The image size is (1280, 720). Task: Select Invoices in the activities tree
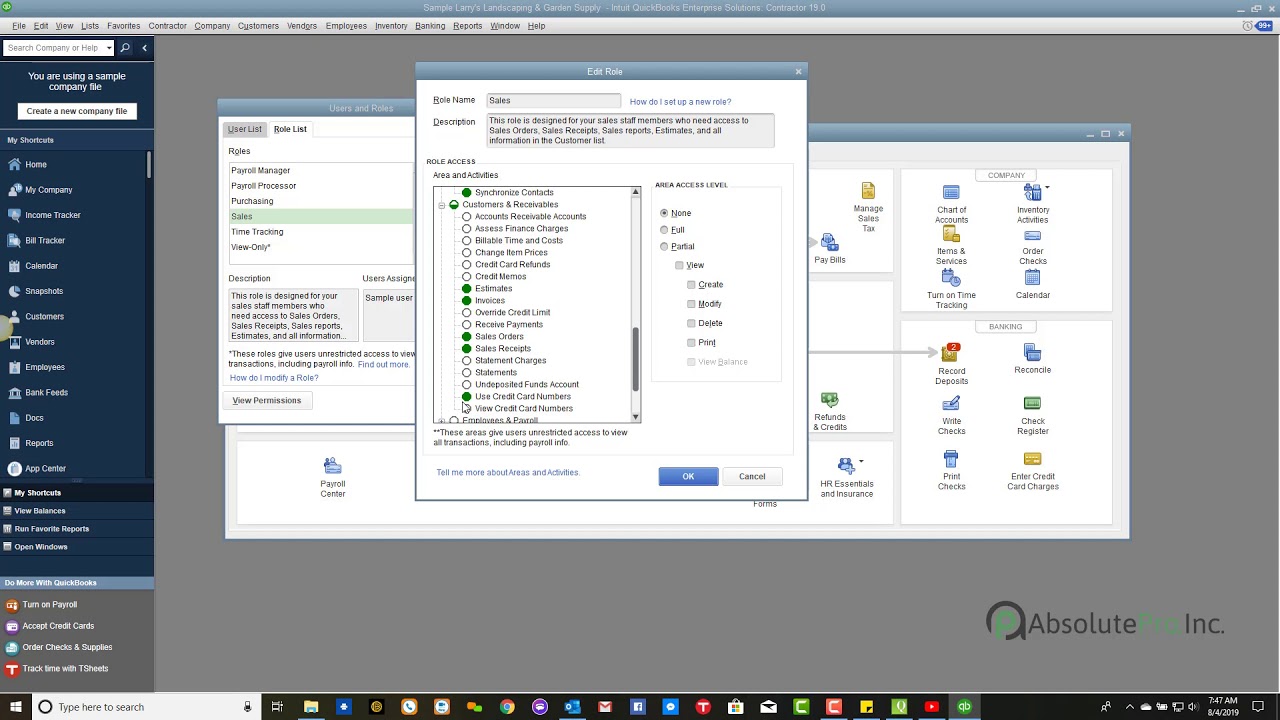point(489,301)
